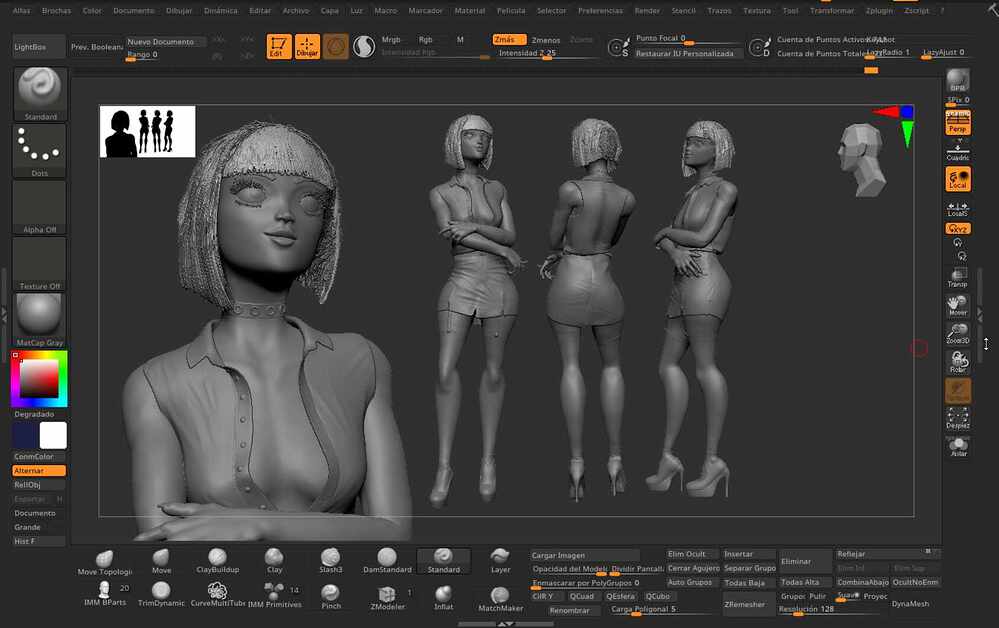The height and width of the screenshot is (628, 999).
Task: Click the BPR render icon
Action: [958, 81]
